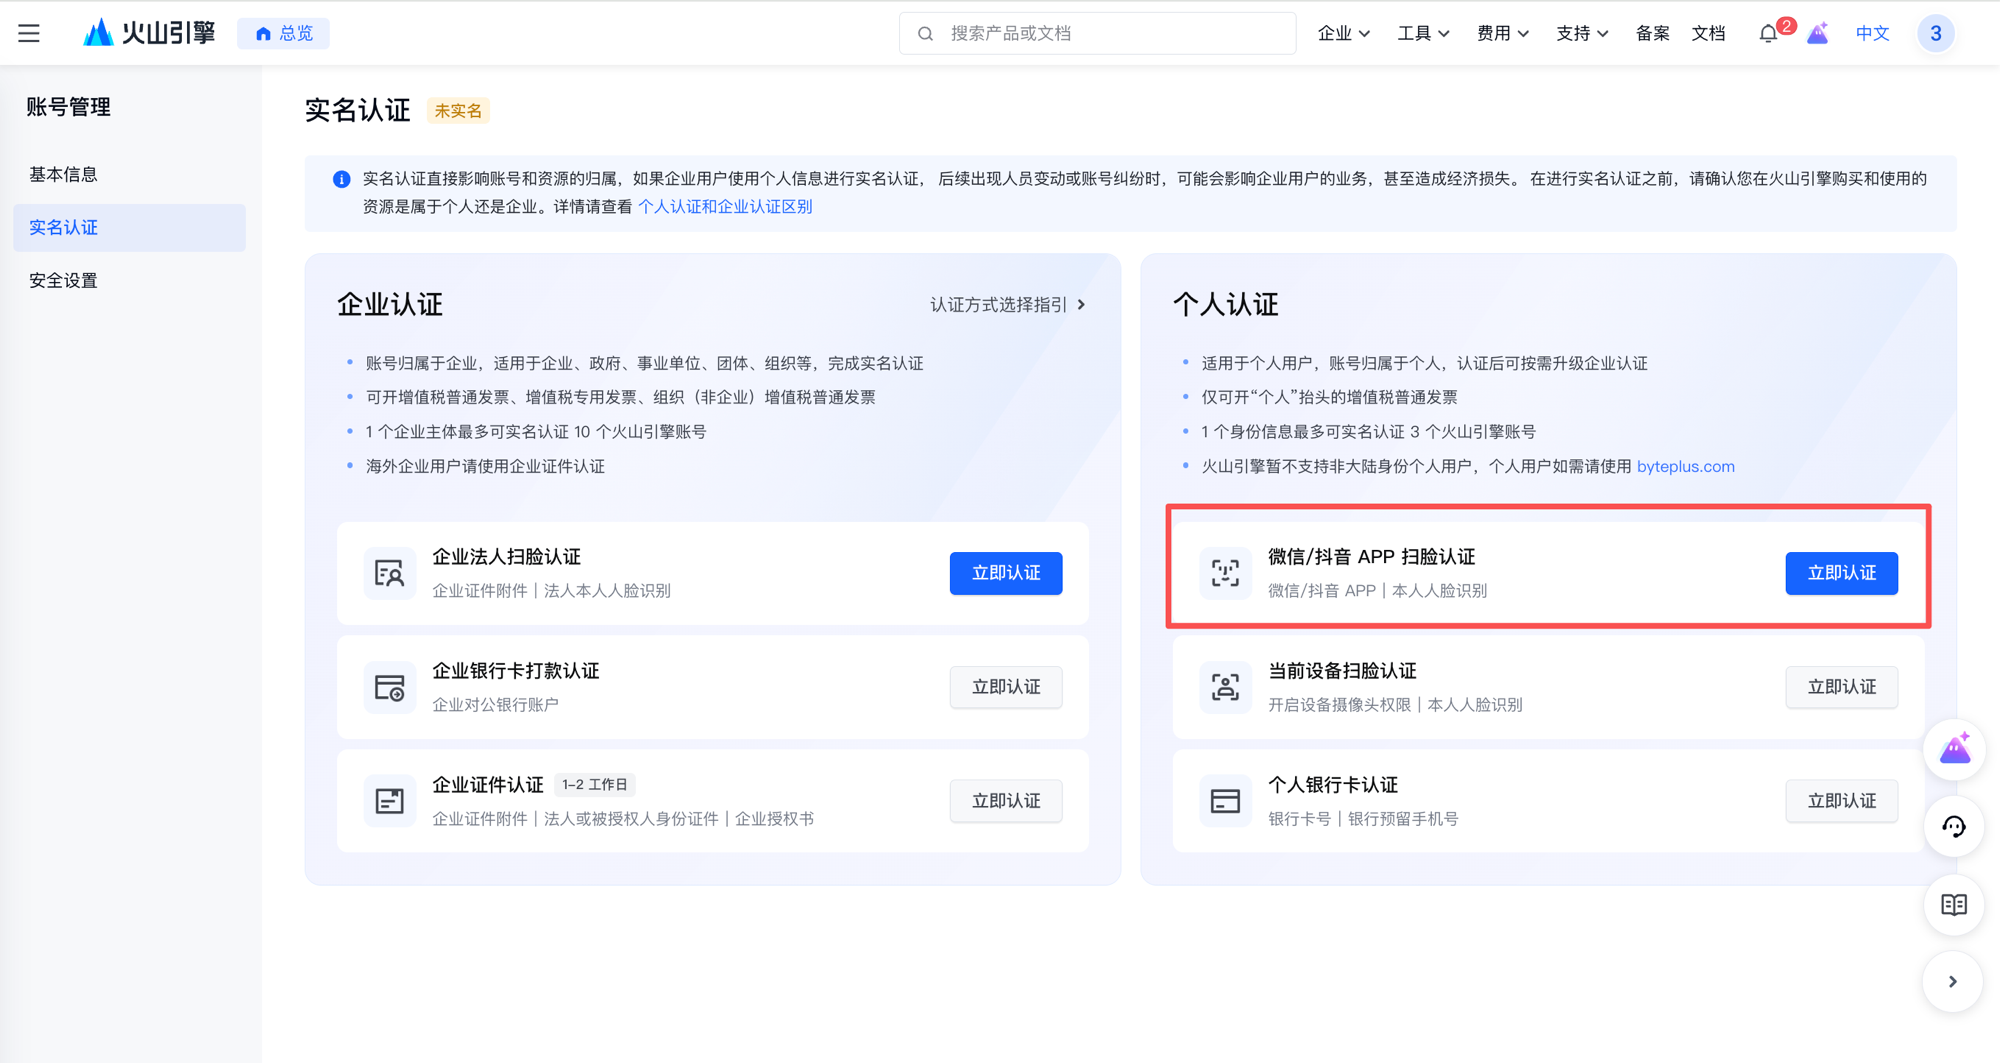Viewport: 2000px width, 1063px height.
Task: Click the 企业法人扫脸认证 title
Action: 506,557
